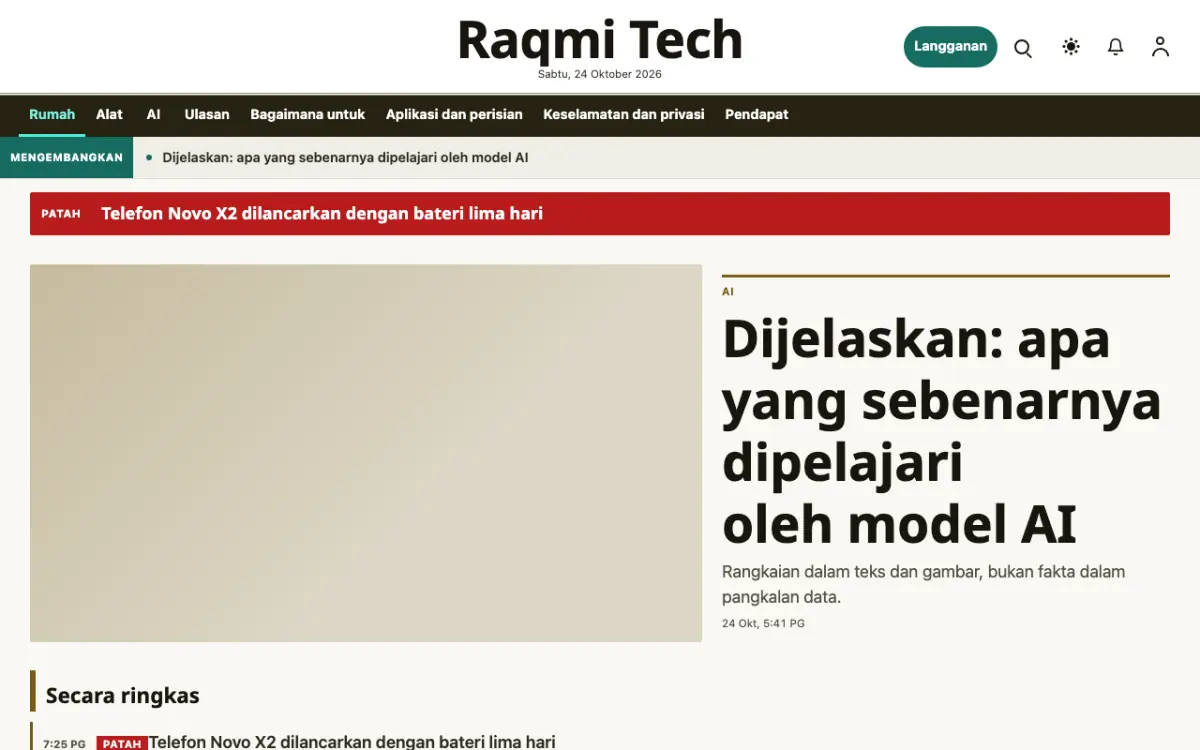Open the Pendapat nav section
This screenshot has height=750, width=1200.
(757, 114)
